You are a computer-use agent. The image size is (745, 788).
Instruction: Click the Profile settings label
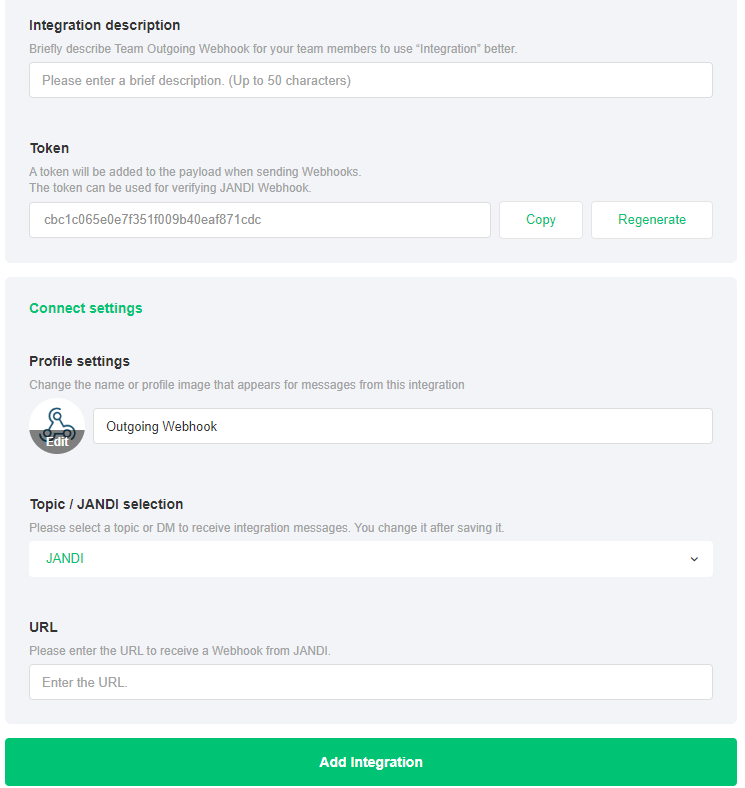(x=79, y=361)
